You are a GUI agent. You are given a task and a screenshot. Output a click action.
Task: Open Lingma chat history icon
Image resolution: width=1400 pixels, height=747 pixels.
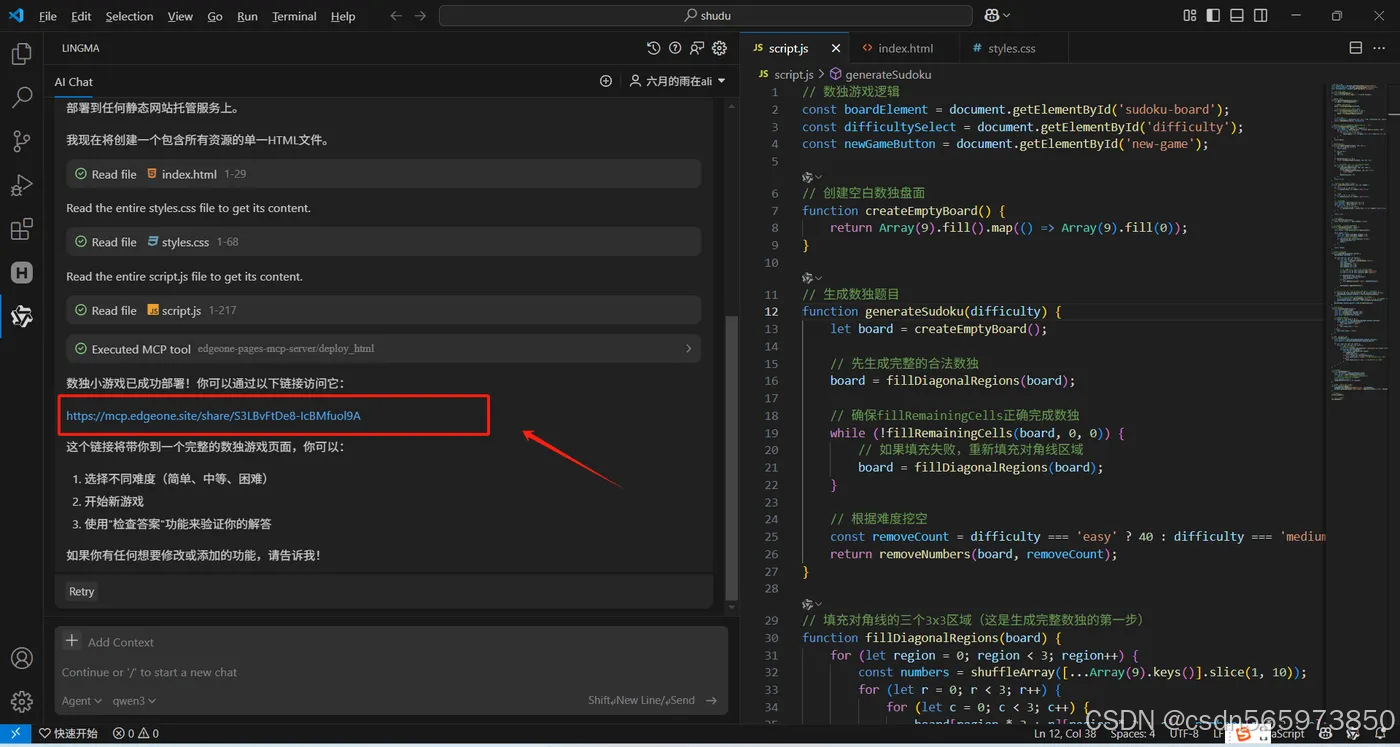(654, 48)
